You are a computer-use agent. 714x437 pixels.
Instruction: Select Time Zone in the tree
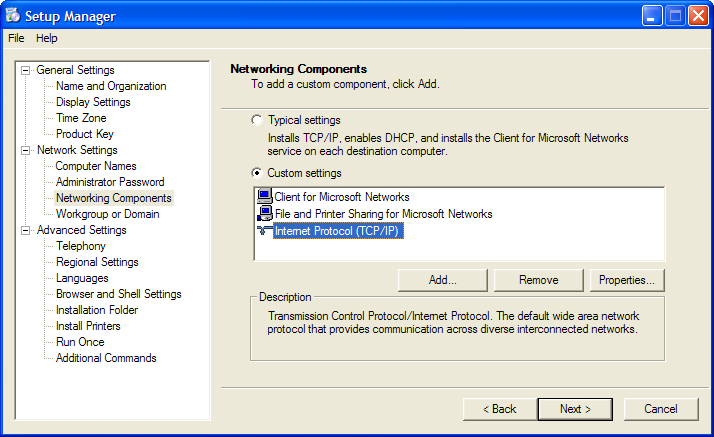81,118
